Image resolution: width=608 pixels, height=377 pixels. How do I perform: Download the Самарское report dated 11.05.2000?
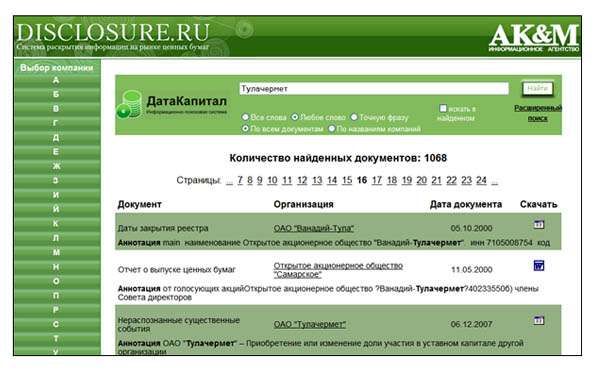(539, 265)
